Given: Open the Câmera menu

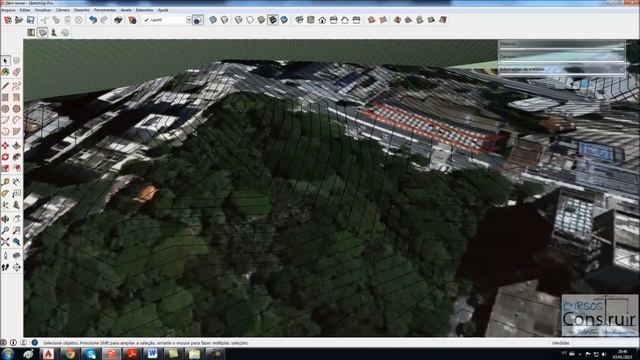Looking at the screenshot, I should pos(62,10).
